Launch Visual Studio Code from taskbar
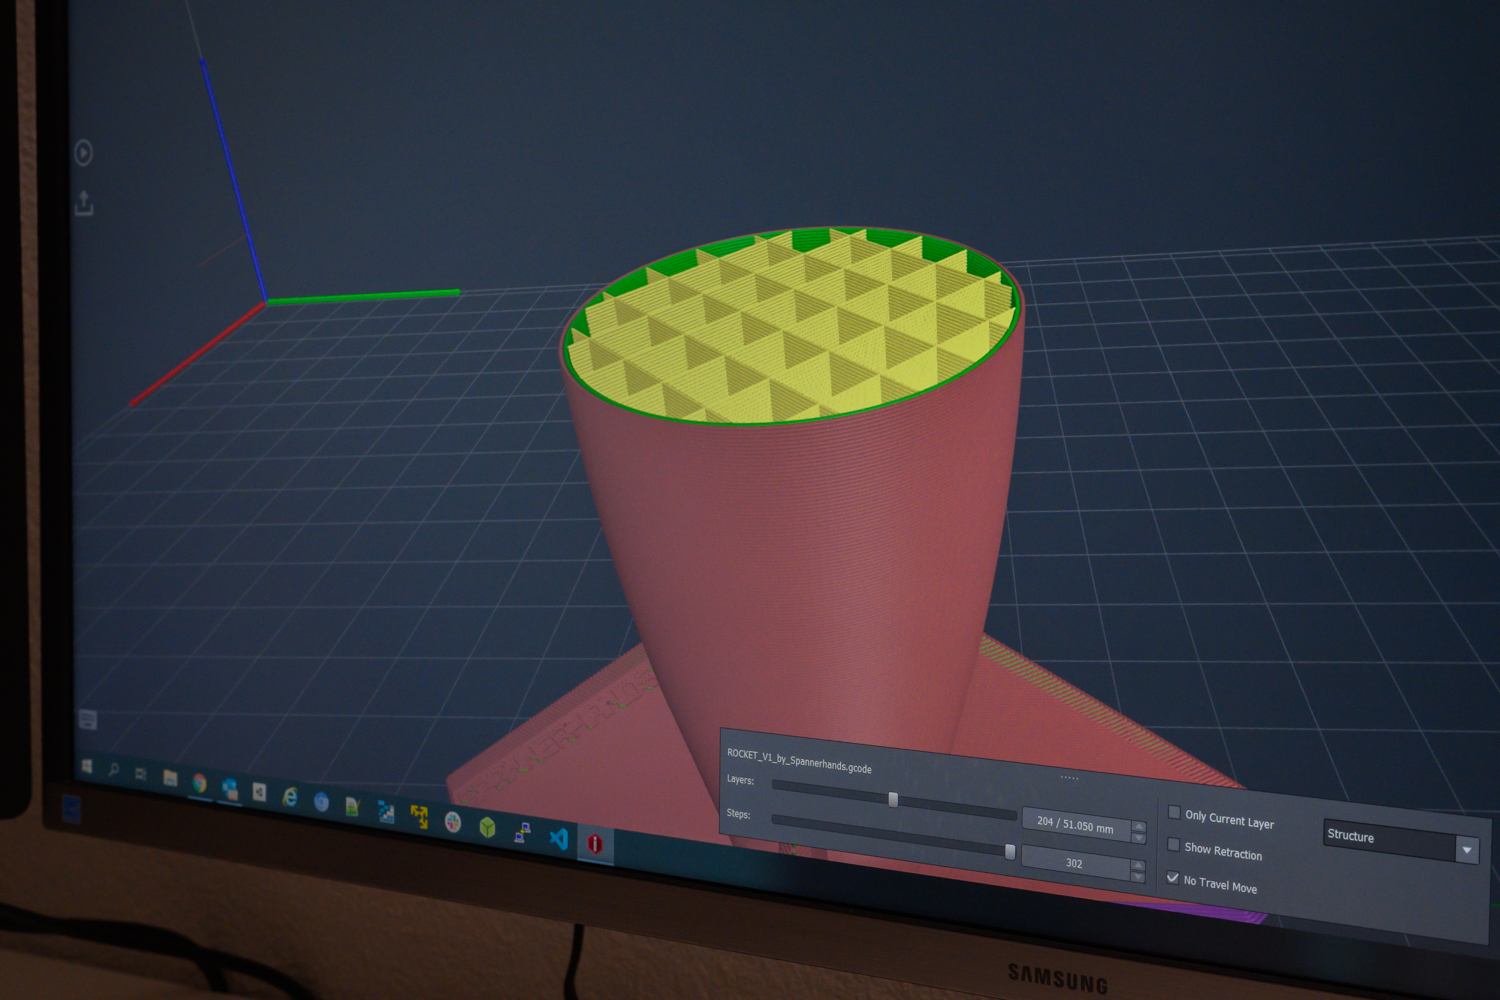1500x1000 pixels. (558, 838)
